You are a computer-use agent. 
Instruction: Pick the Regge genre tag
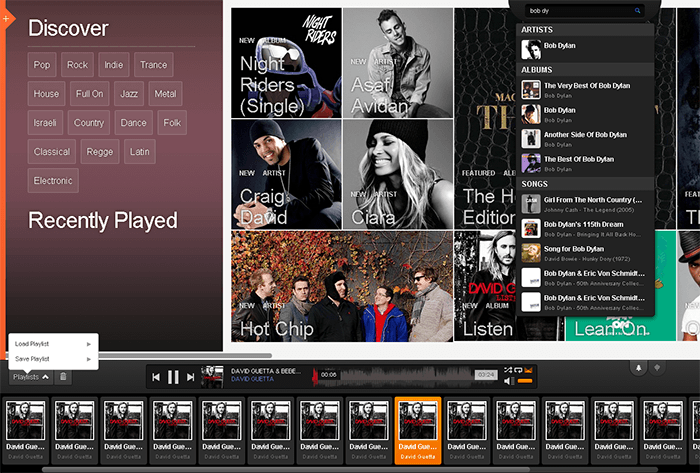click(100, 152)
